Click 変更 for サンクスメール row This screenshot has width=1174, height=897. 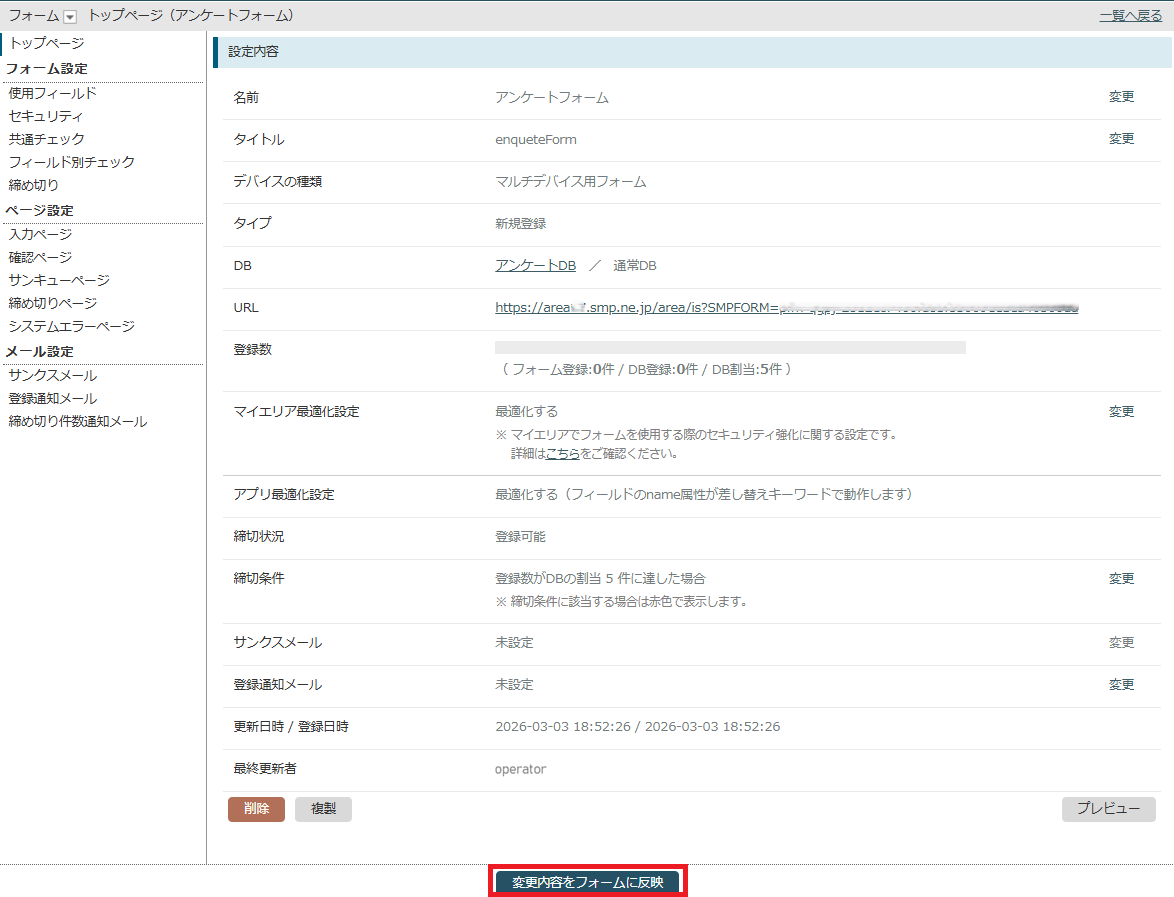[x=1121, y=643]
